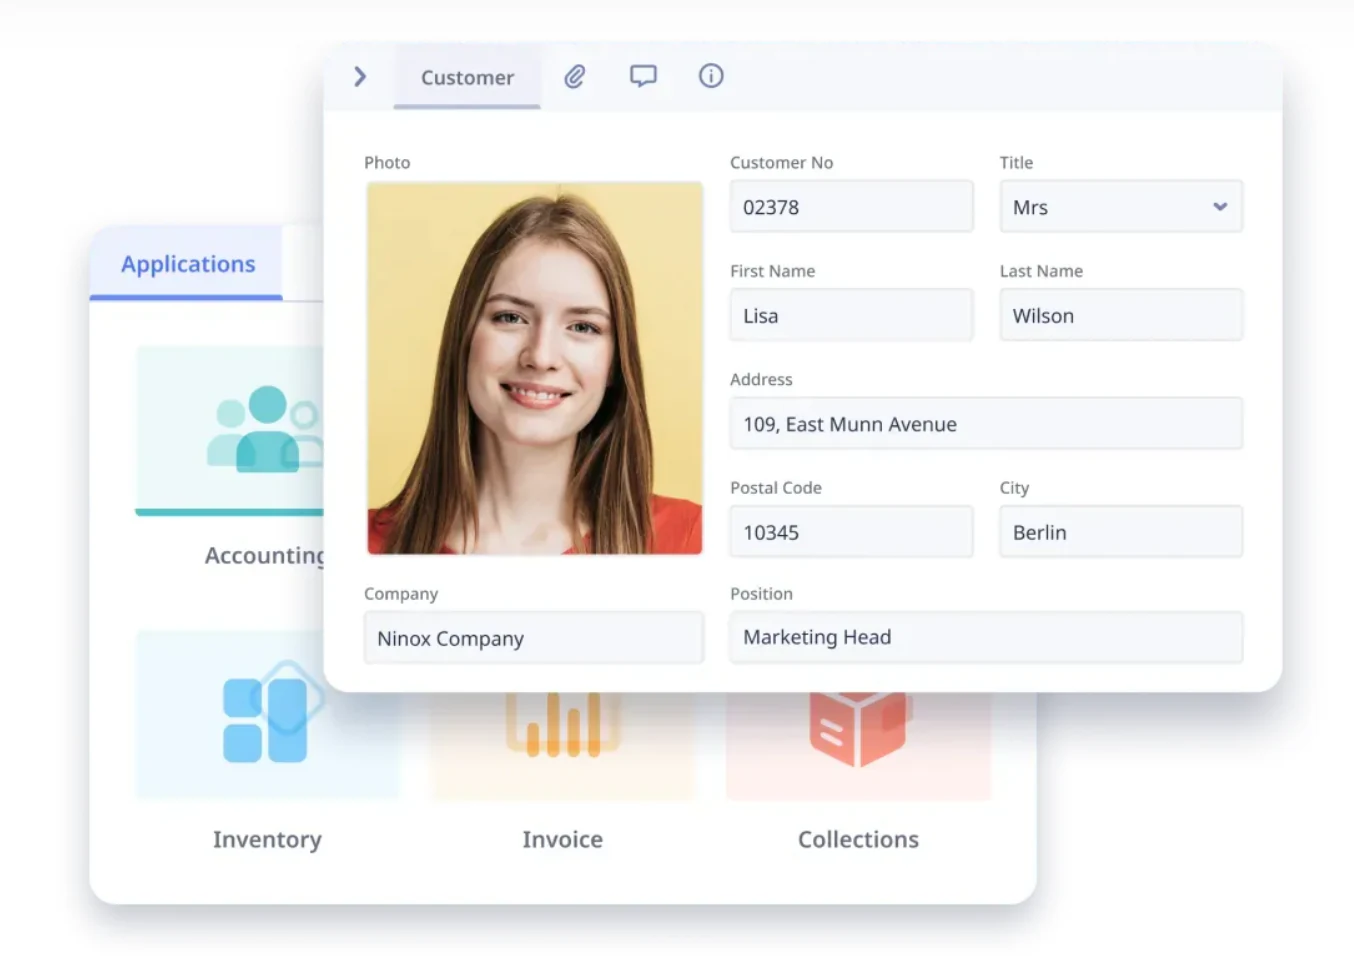Click the Accounting label
1354x968 pixels.
click(x=265, y=556)
